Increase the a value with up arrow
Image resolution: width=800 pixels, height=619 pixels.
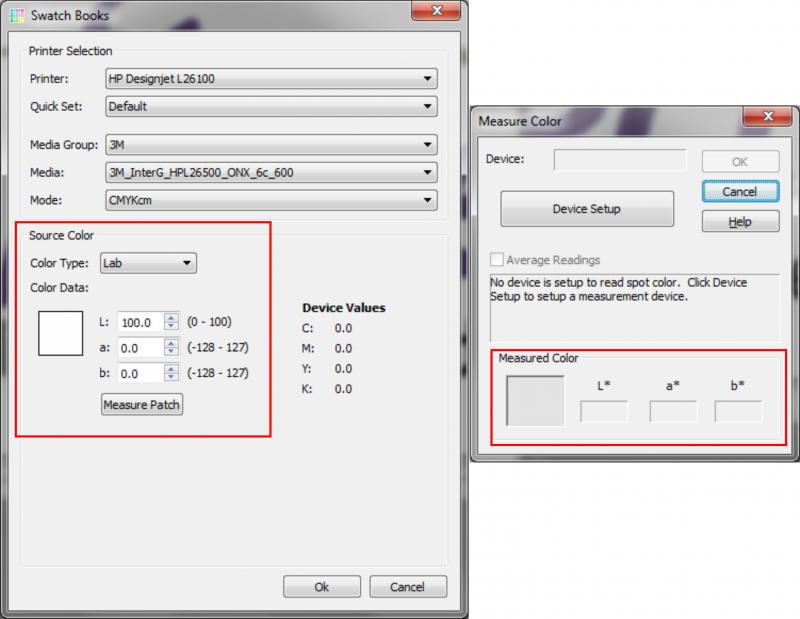click(x=171, y=342)
